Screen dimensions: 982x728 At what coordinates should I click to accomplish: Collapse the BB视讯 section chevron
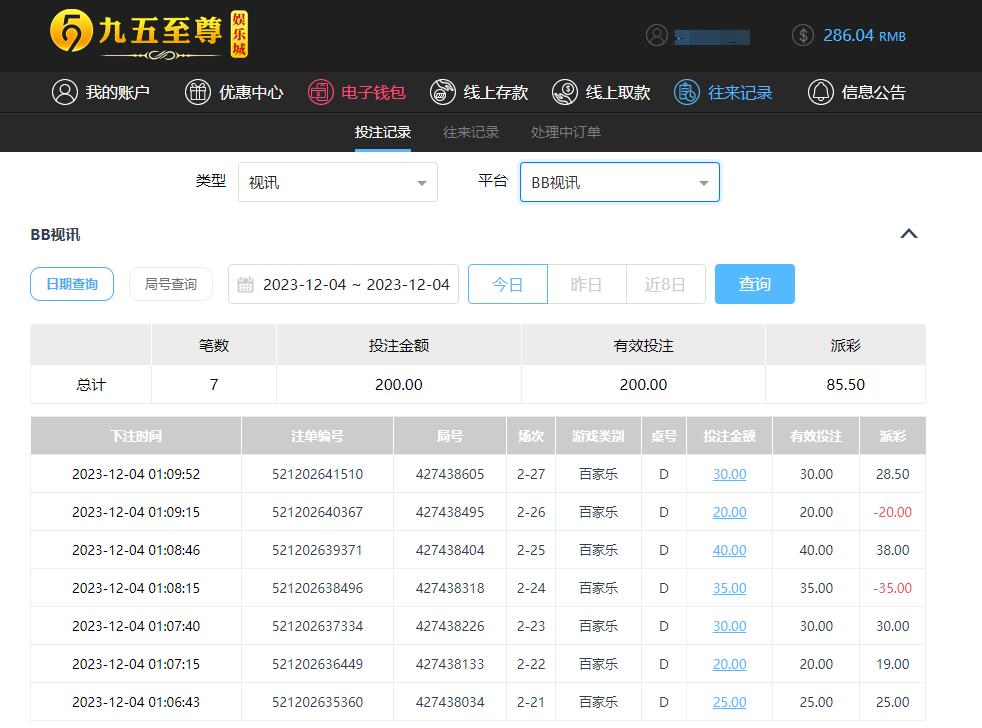[908, 234]
